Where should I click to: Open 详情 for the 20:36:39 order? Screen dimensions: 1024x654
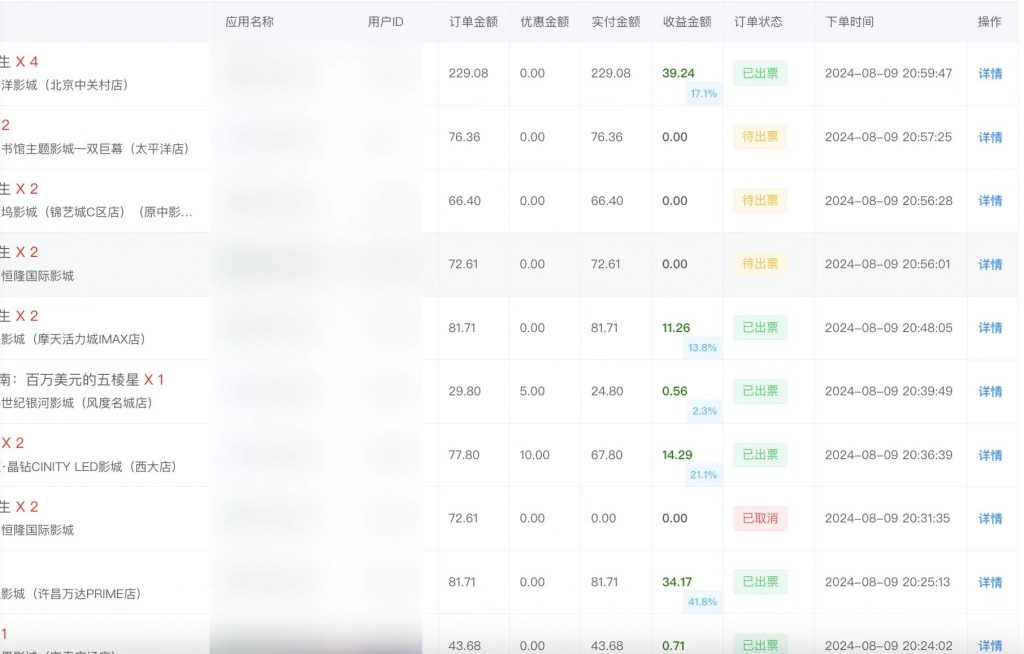point(989,455)
